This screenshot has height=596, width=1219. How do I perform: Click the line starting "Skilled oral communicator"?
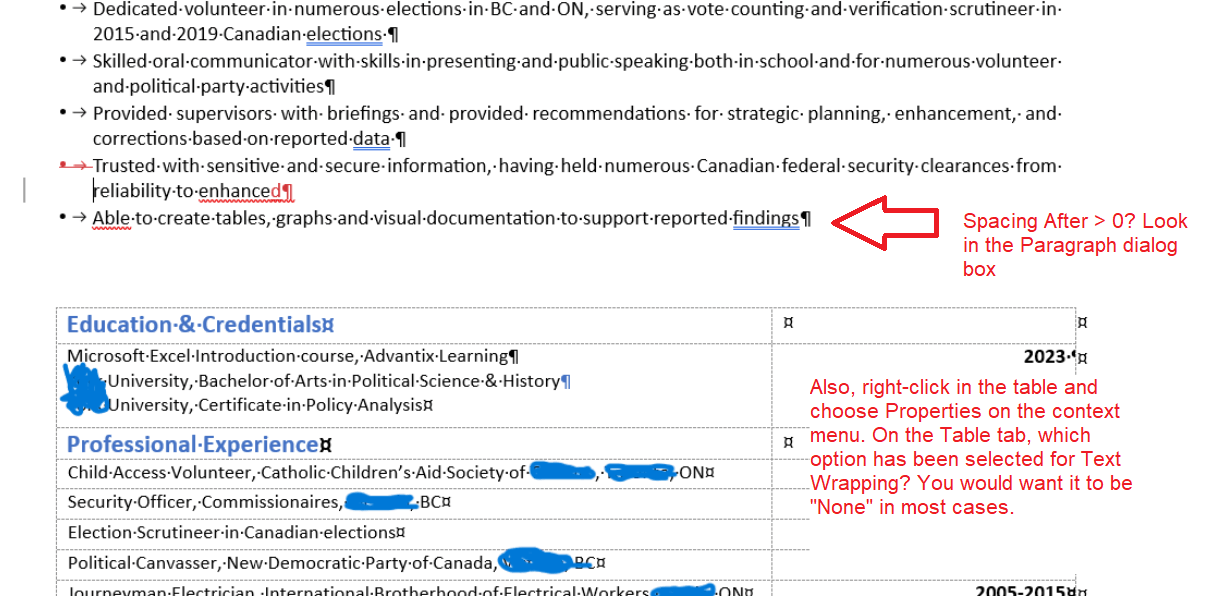coord(576,61)
